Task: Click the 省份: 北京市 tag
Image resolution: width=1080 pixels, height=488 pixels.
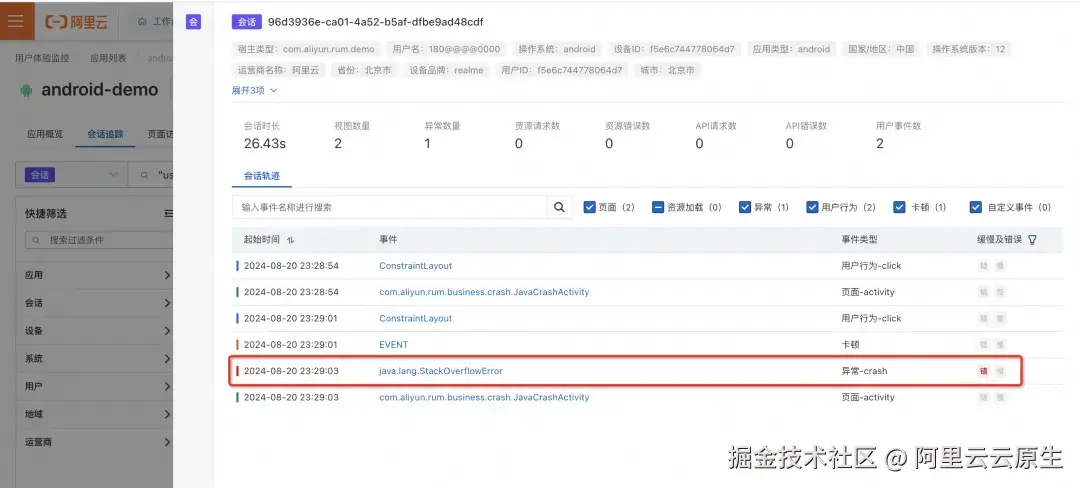Action: click(x=364, y=70)
